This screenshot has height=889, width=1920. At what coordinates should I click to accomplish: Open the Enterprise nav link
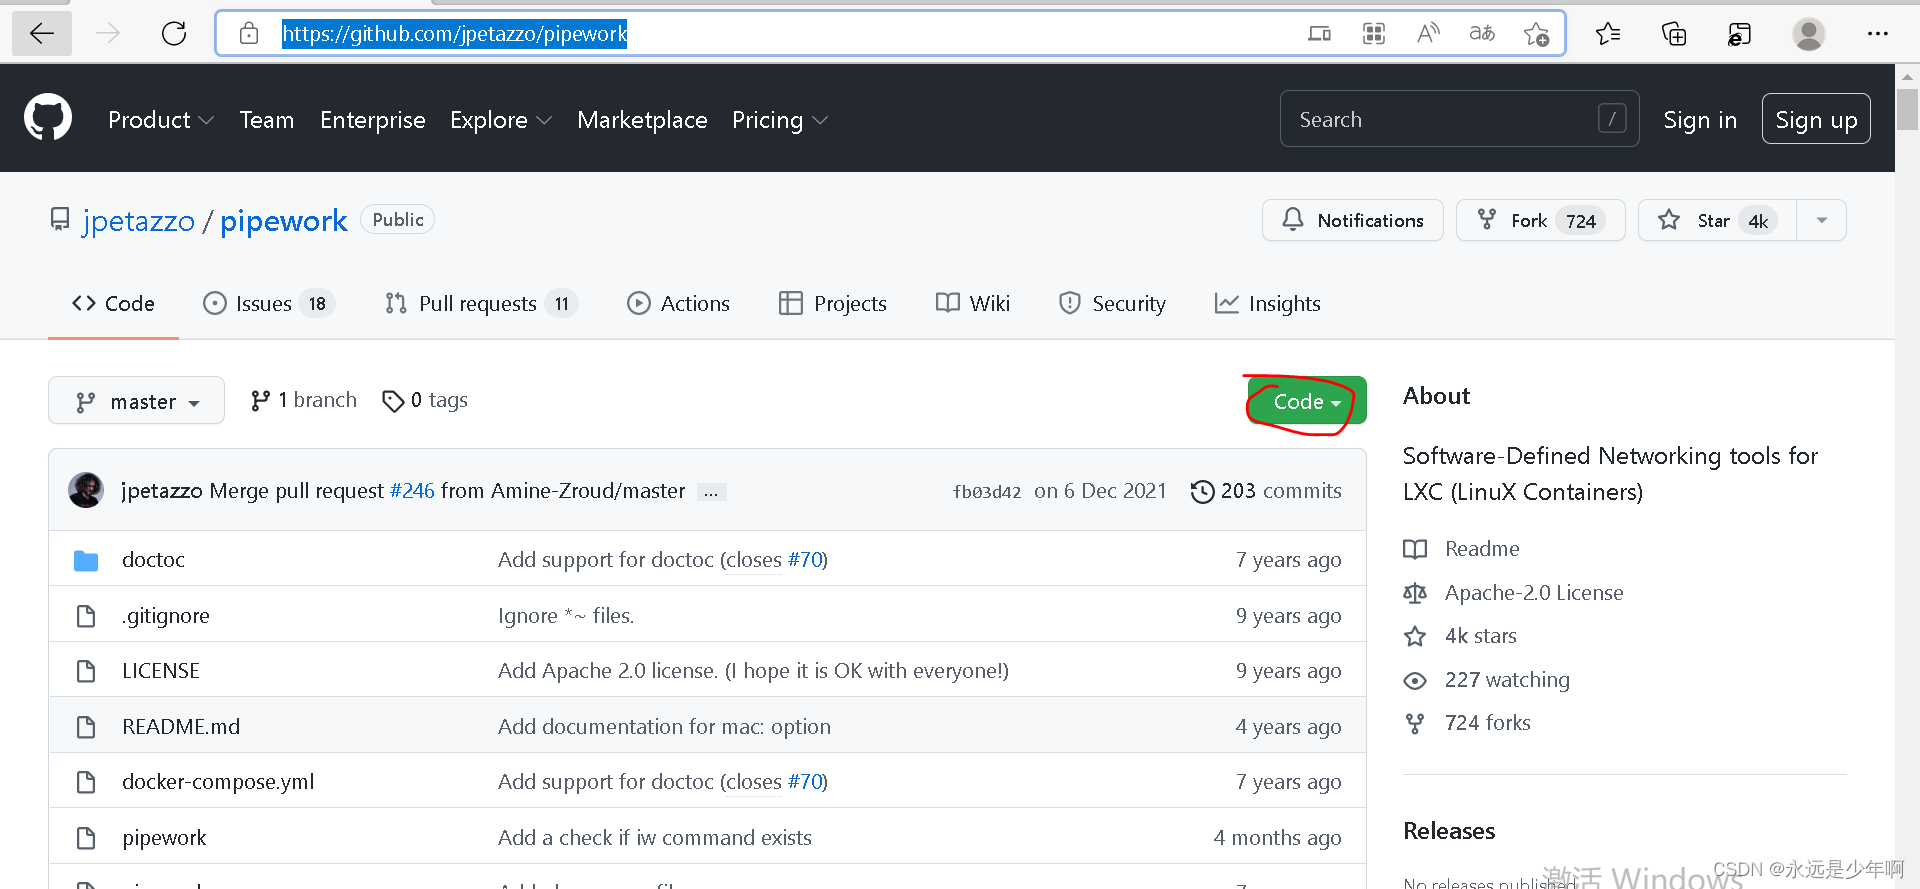coord(373,120)
